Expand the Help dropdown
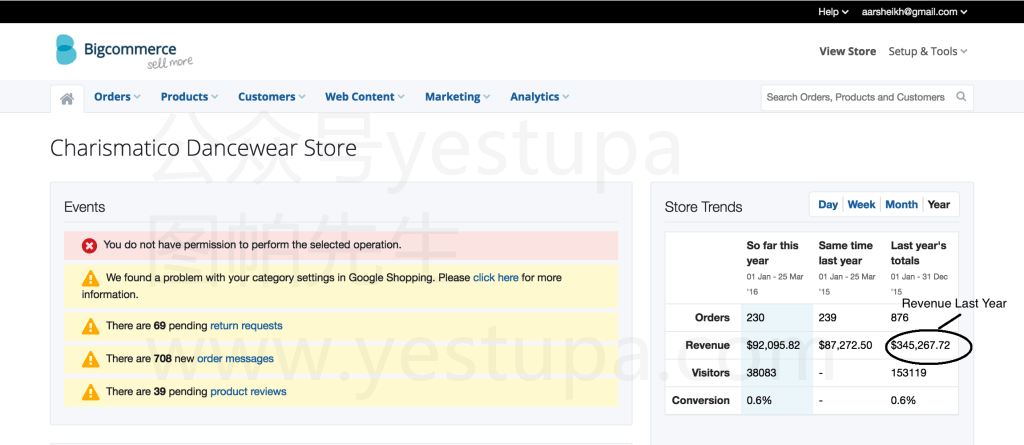The height and width of the screenshot is (445, 1024). (x=833, y=12)
